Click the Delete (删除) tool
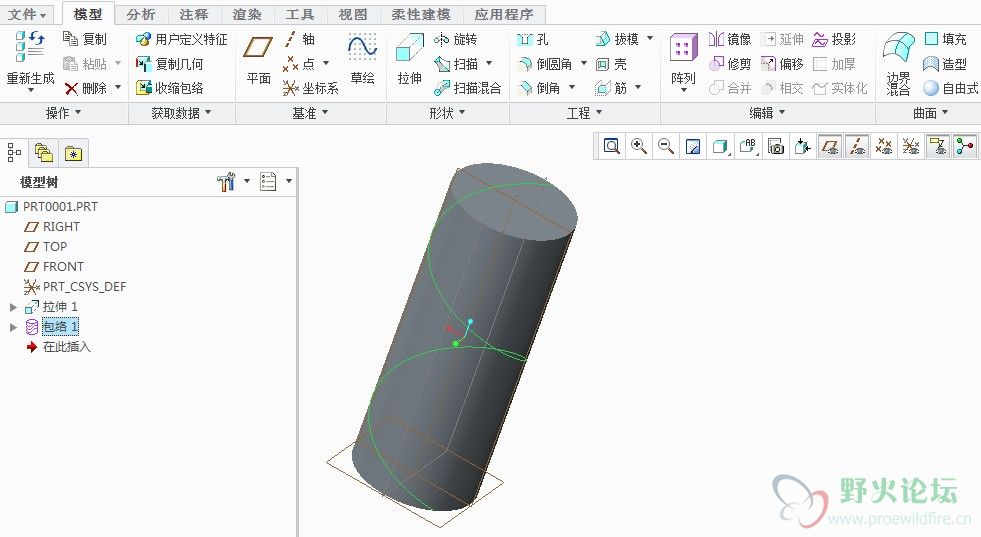This screenshot has height=537, width=981. pyautogui.click(x=86, y=88)
